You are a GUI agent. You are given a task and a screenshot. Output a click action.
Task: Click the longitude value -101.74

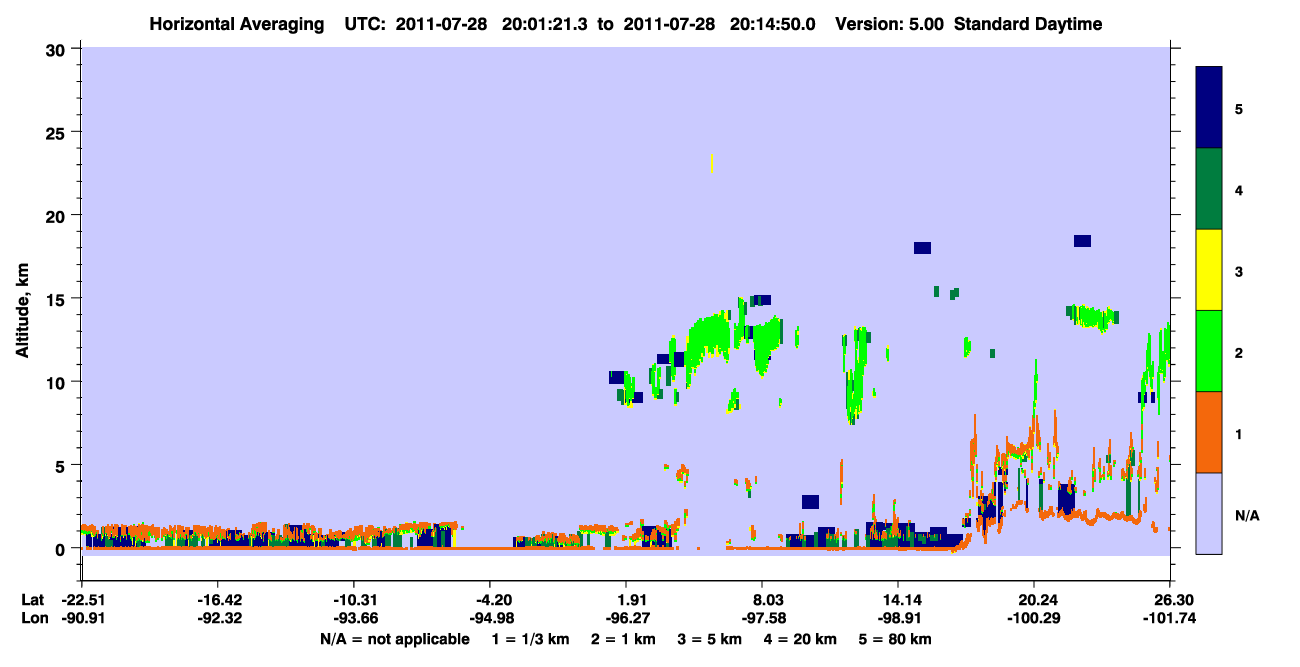point(1170,619)
